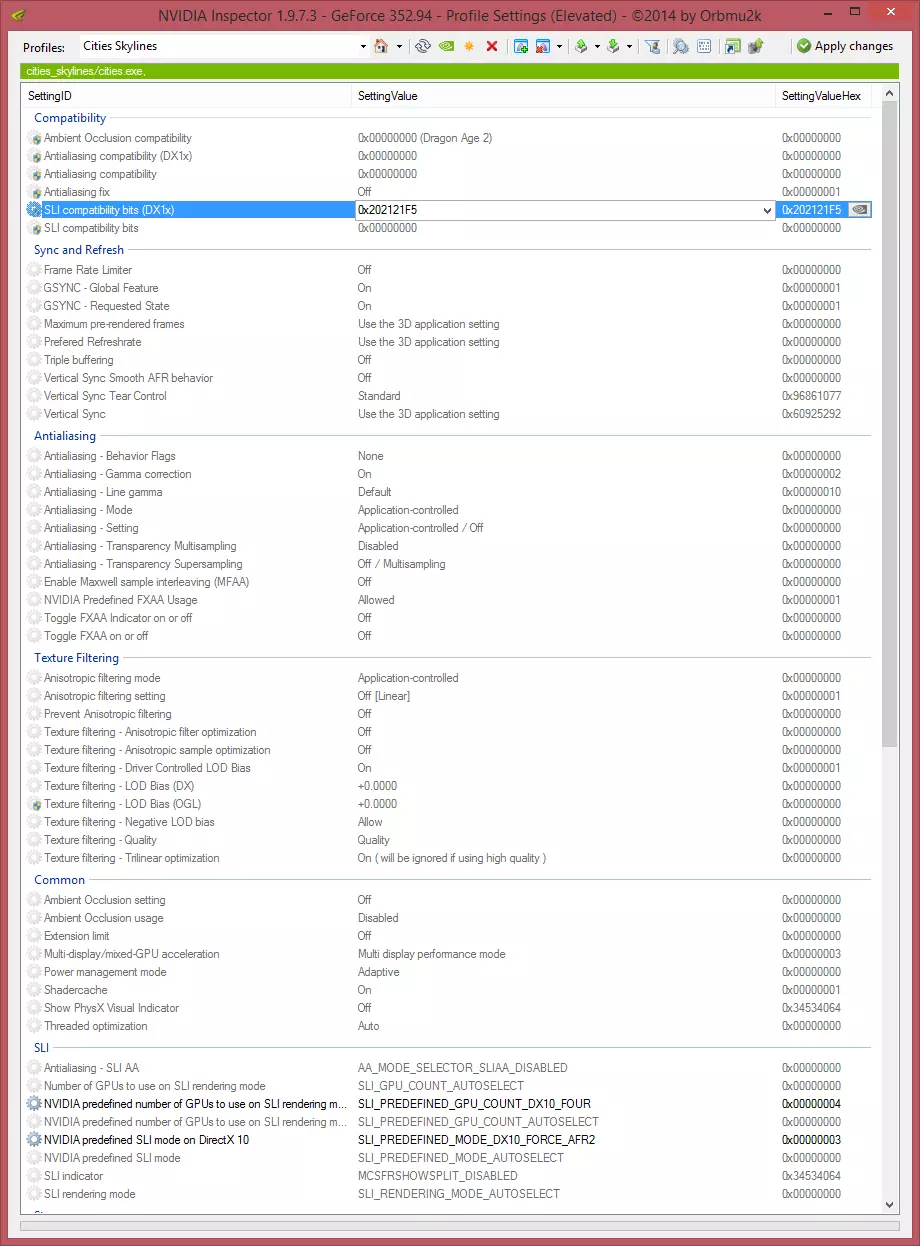The image size is (920, 1246).
Task: Click the SettingValue column header
Action: tap(566, 96)
